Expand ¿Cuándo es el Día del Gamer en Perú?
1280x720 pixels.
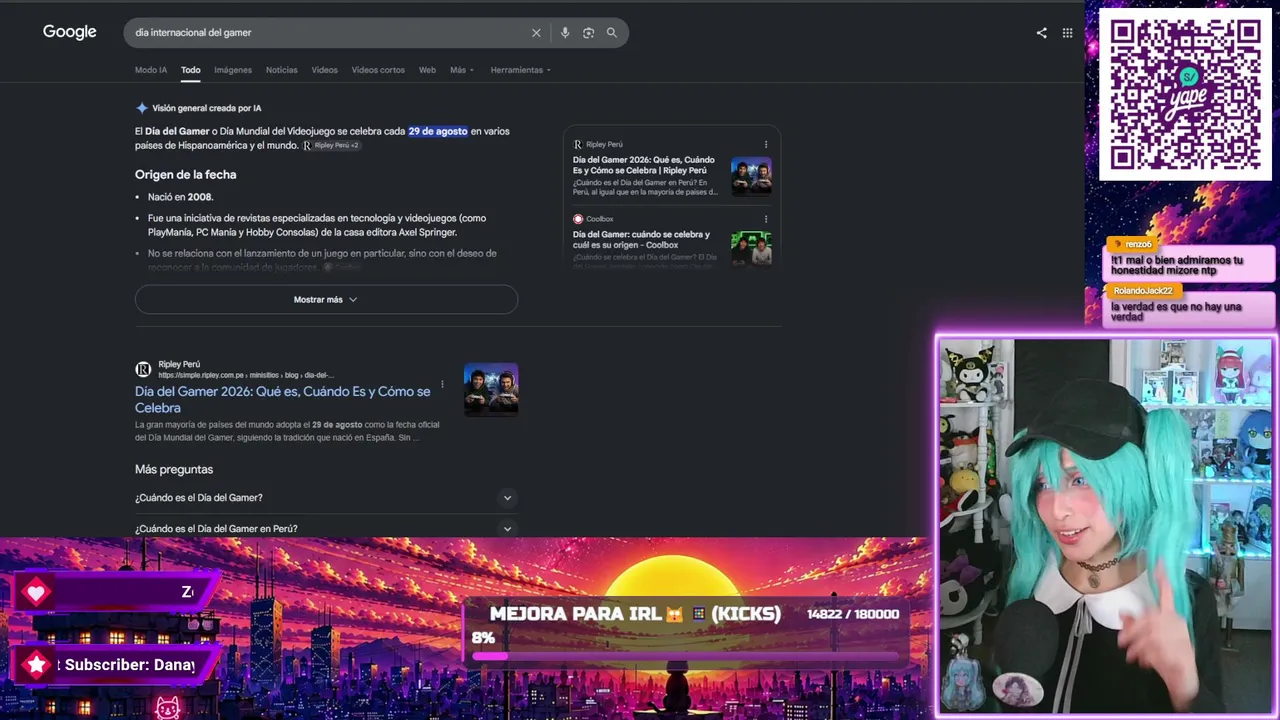[326, 529]
